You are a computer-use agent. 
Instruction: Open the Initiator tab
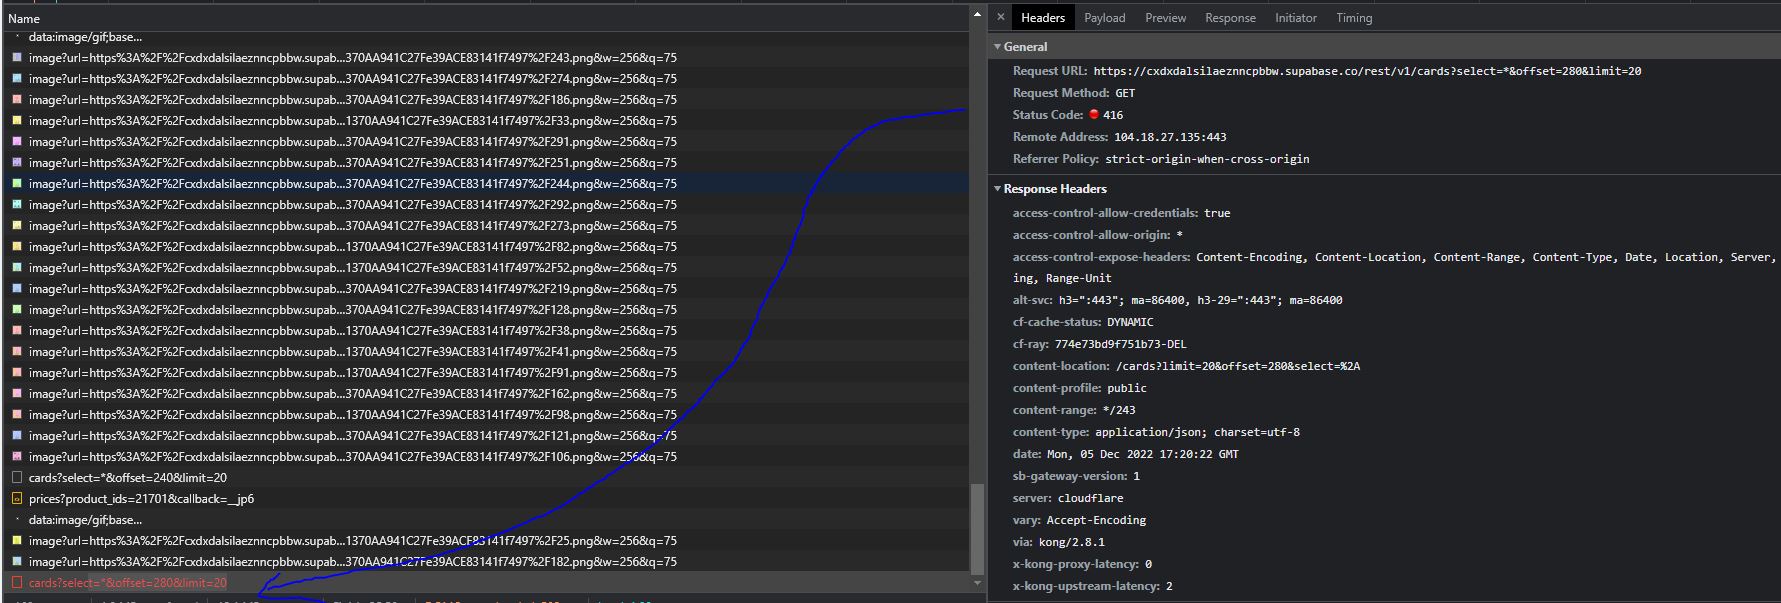click(1295, 18)
